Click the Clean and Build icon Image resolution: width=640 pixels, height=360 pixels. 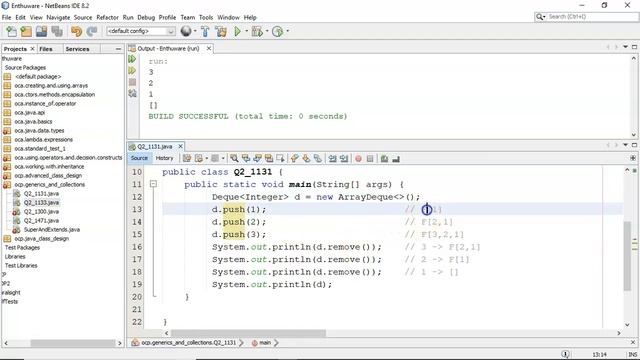pyautogui.click(x=221, y=31)
